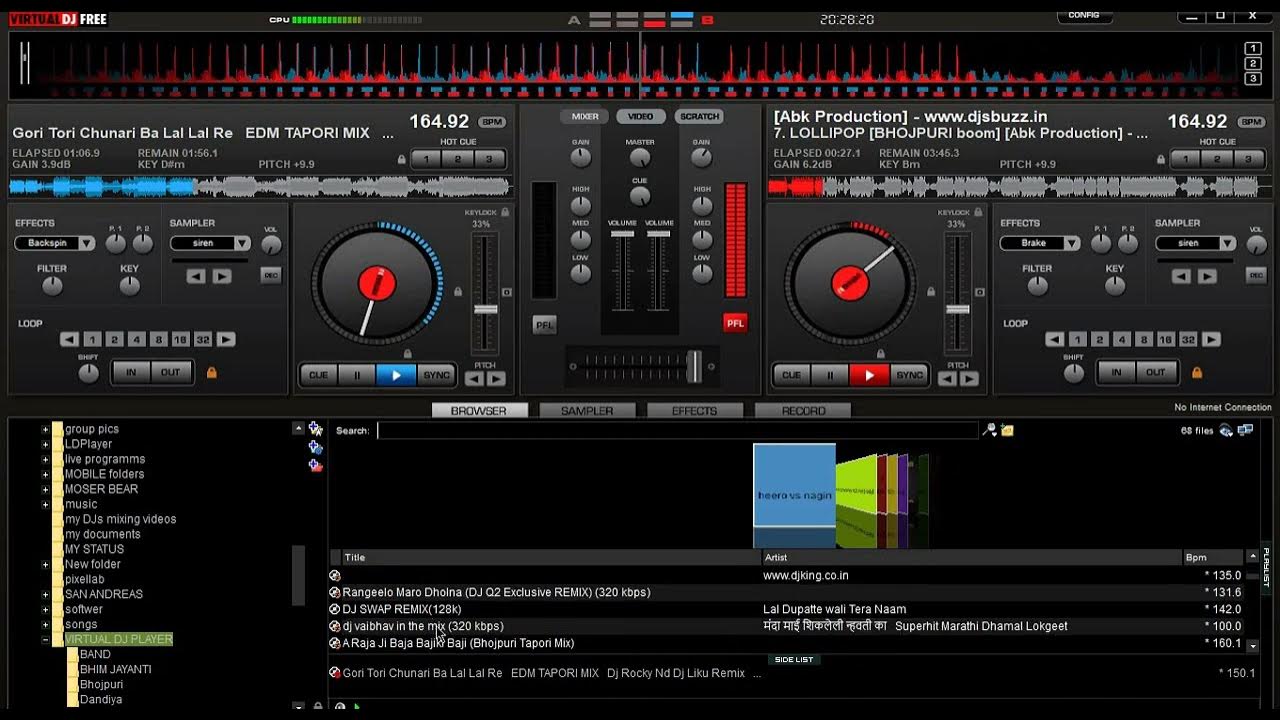Click the left deck pitch slider handle
This screenshot has height=720, width=1280.
(486, 310)
